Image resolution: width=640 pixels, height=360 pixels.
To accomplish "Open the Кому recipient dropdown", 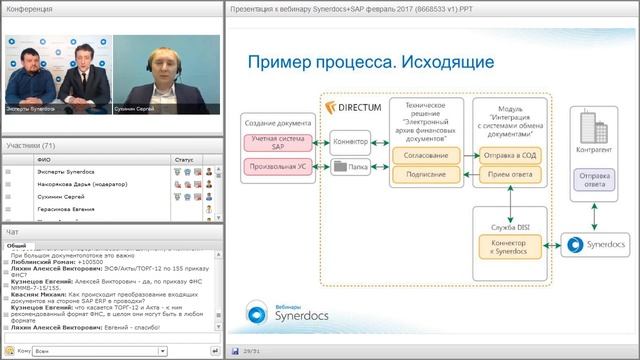I will point(100,351).
